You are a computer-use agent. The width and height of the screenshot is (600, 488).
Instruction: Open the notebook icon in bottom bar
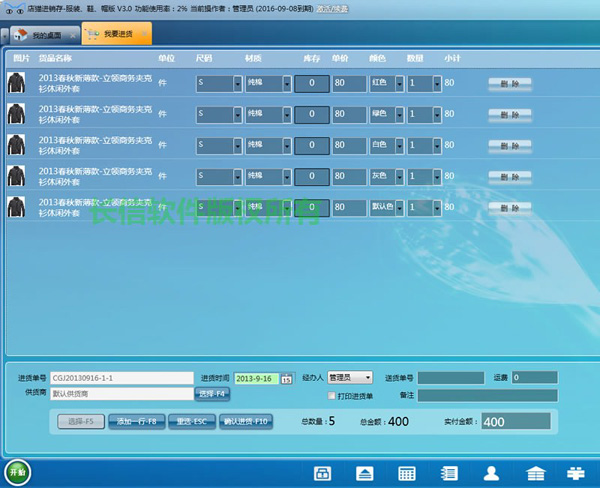click(450, 473)
